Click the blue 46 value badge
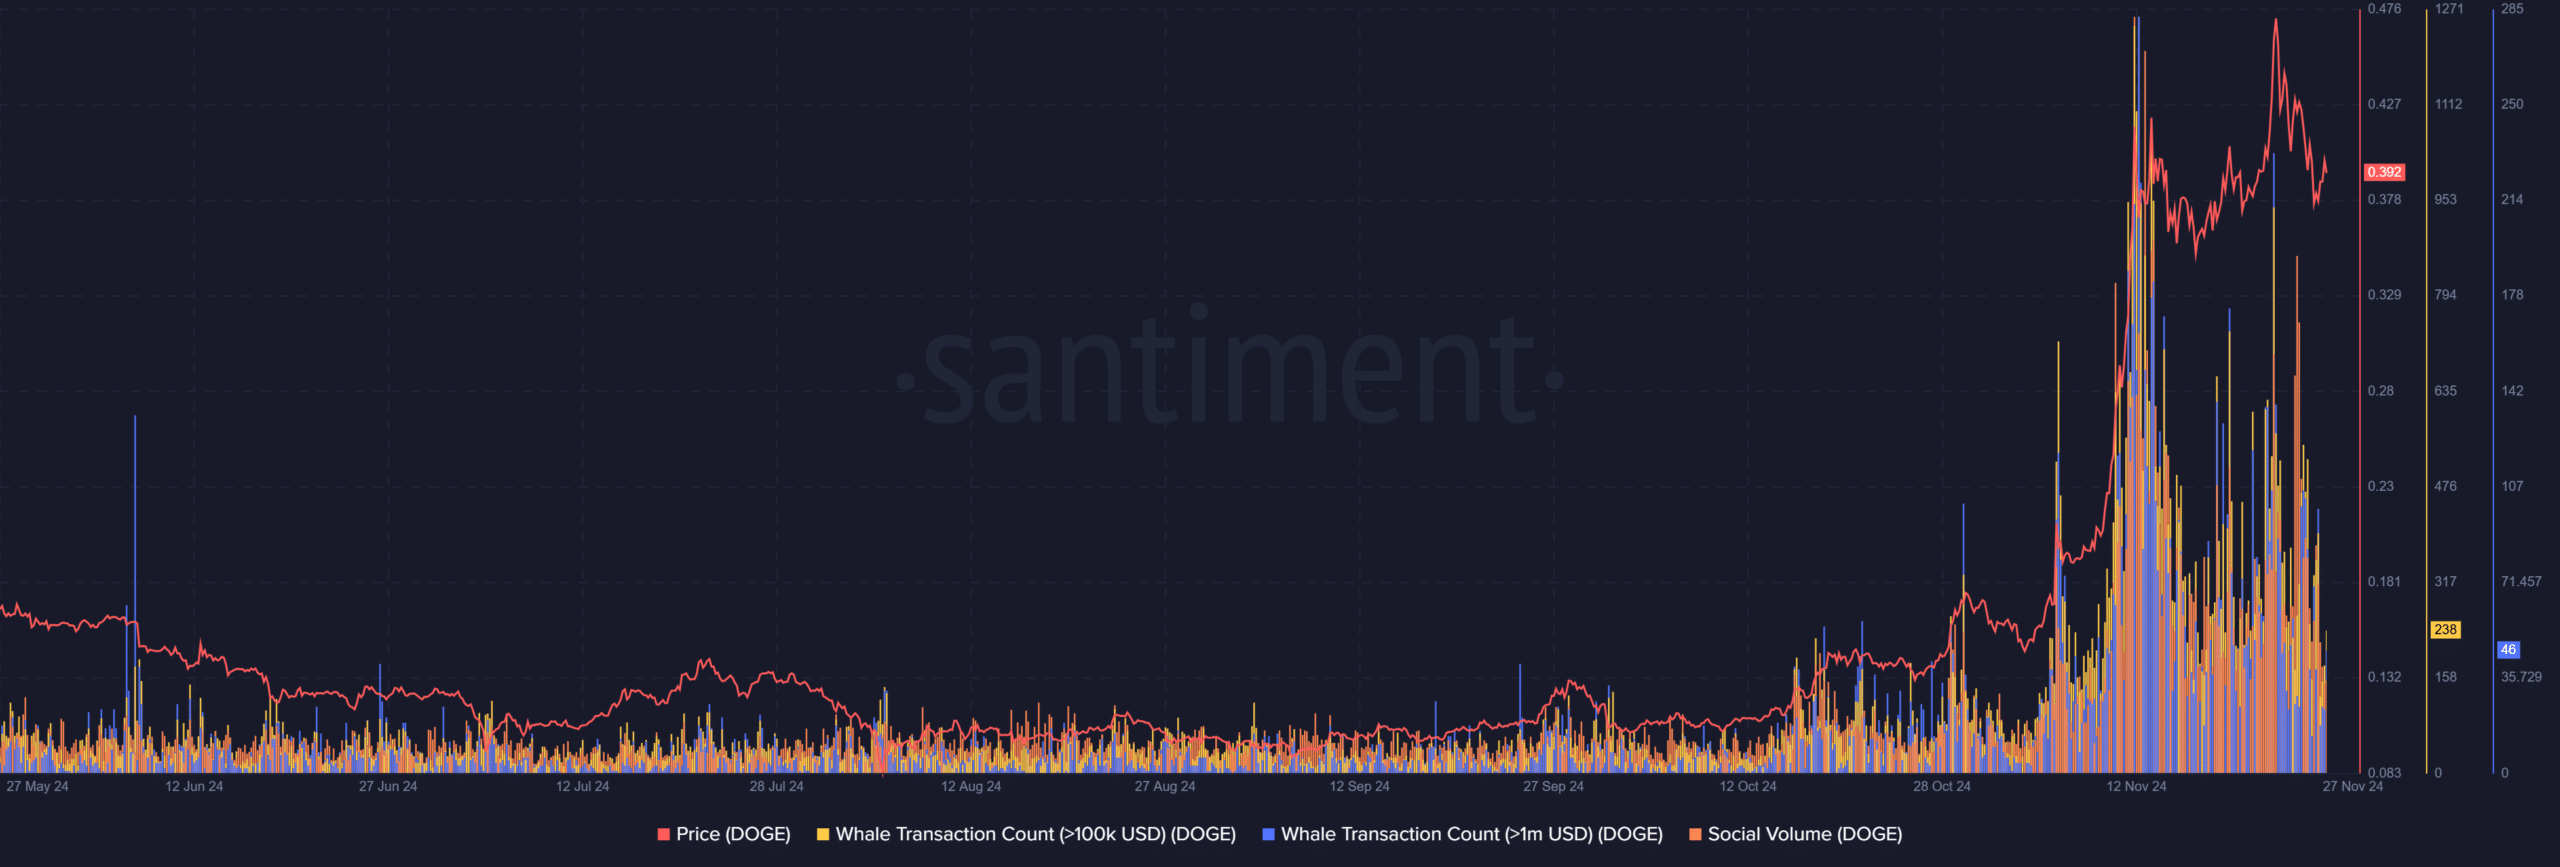The height and width of the screenshot is (867, 2560). (x=2508, y=649)
